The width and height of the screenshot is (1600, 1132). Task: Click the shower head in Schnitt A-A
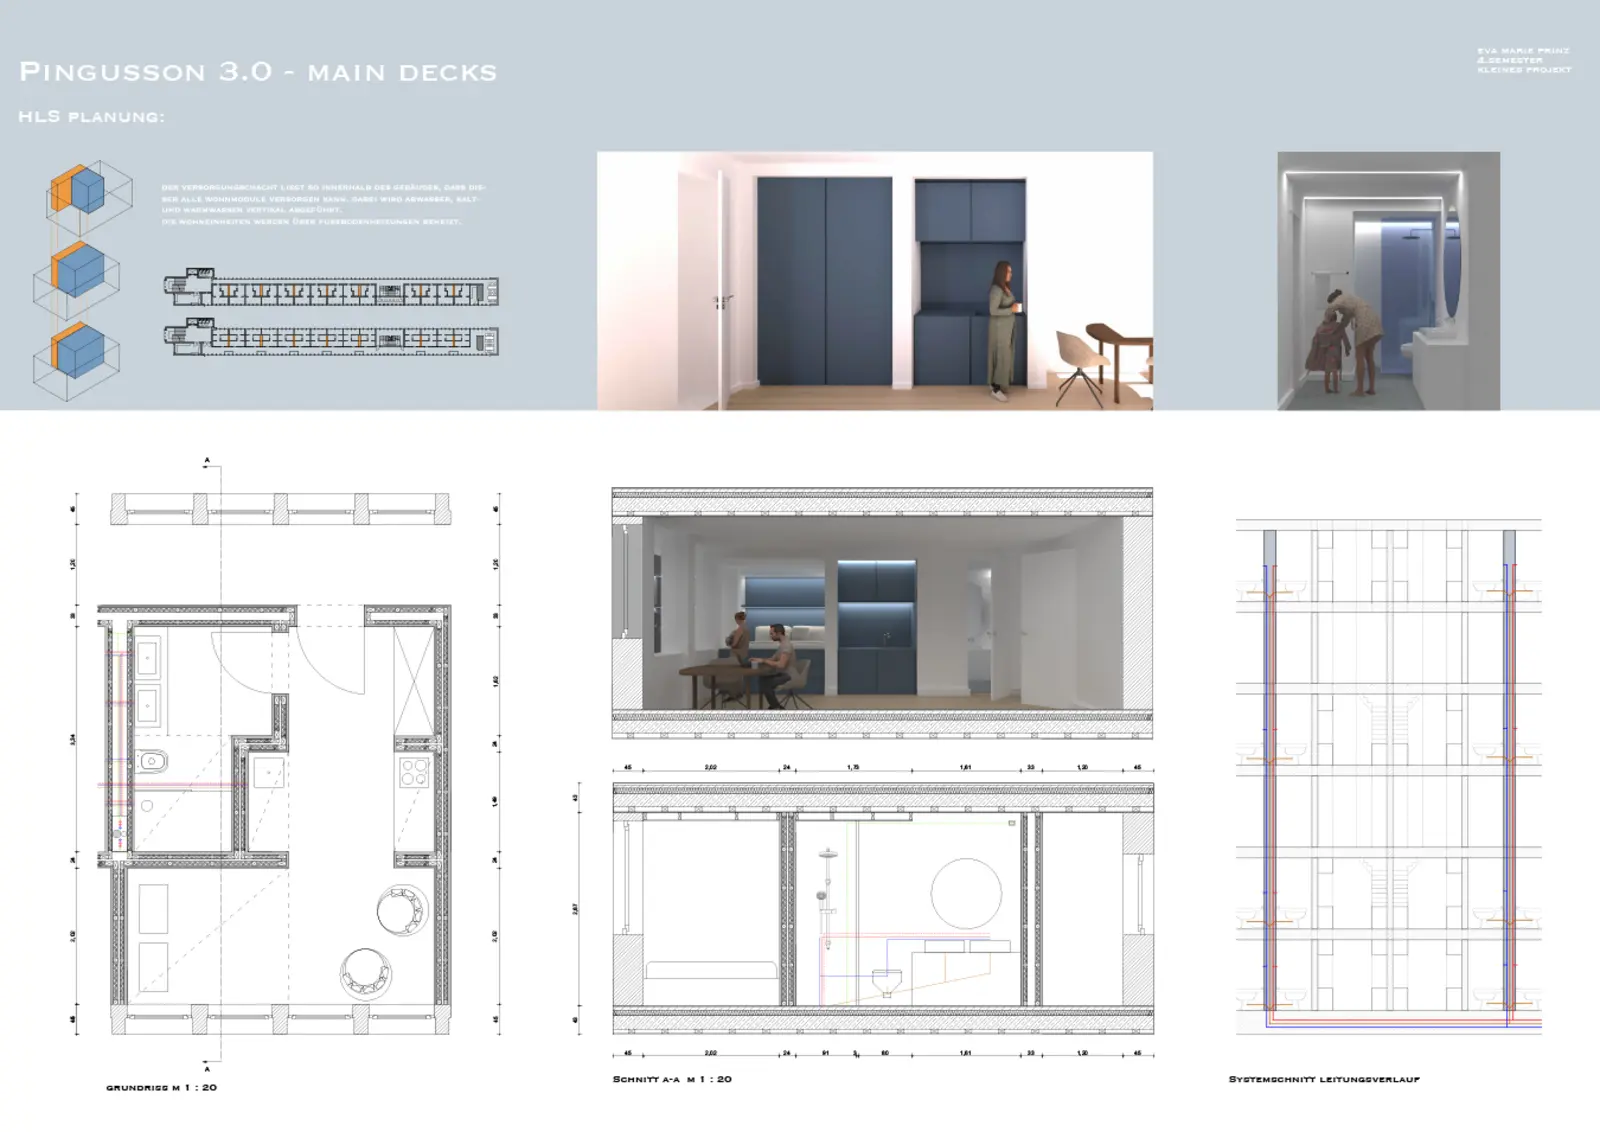click(828, 856)
